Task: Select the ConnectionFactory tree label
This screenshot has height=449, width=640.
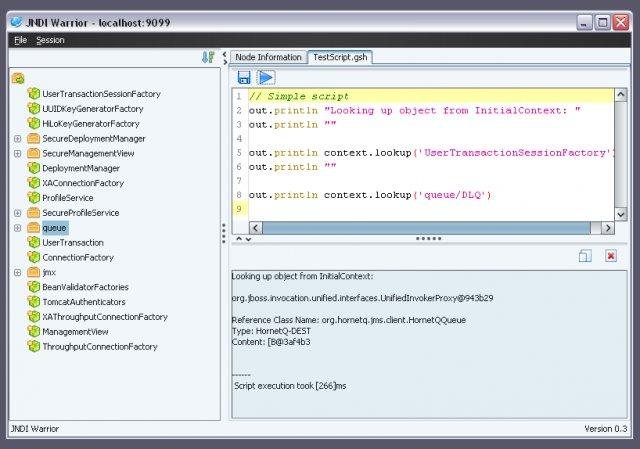Action: tap(78, 258)
